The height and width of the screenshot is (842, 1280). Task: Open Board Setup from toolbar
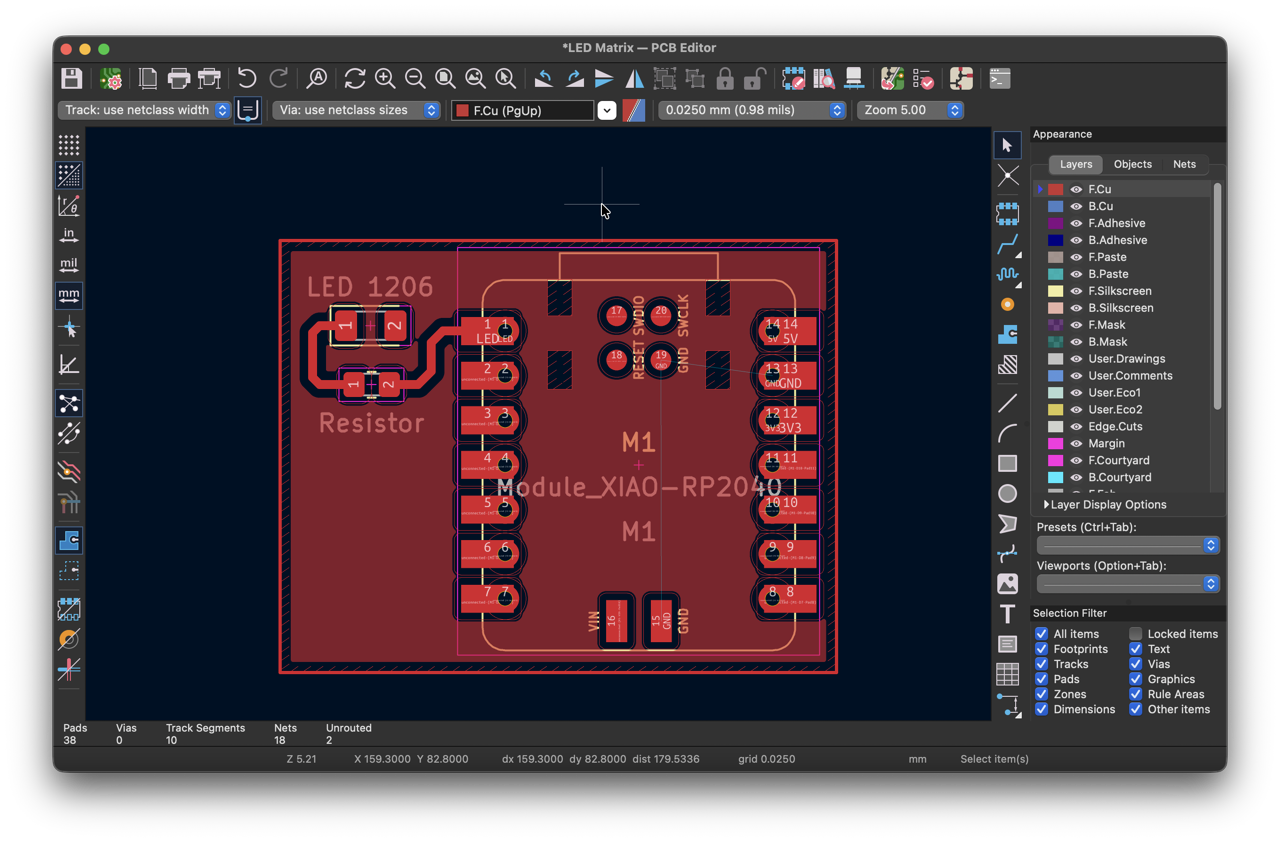click(x=111, y=78)
